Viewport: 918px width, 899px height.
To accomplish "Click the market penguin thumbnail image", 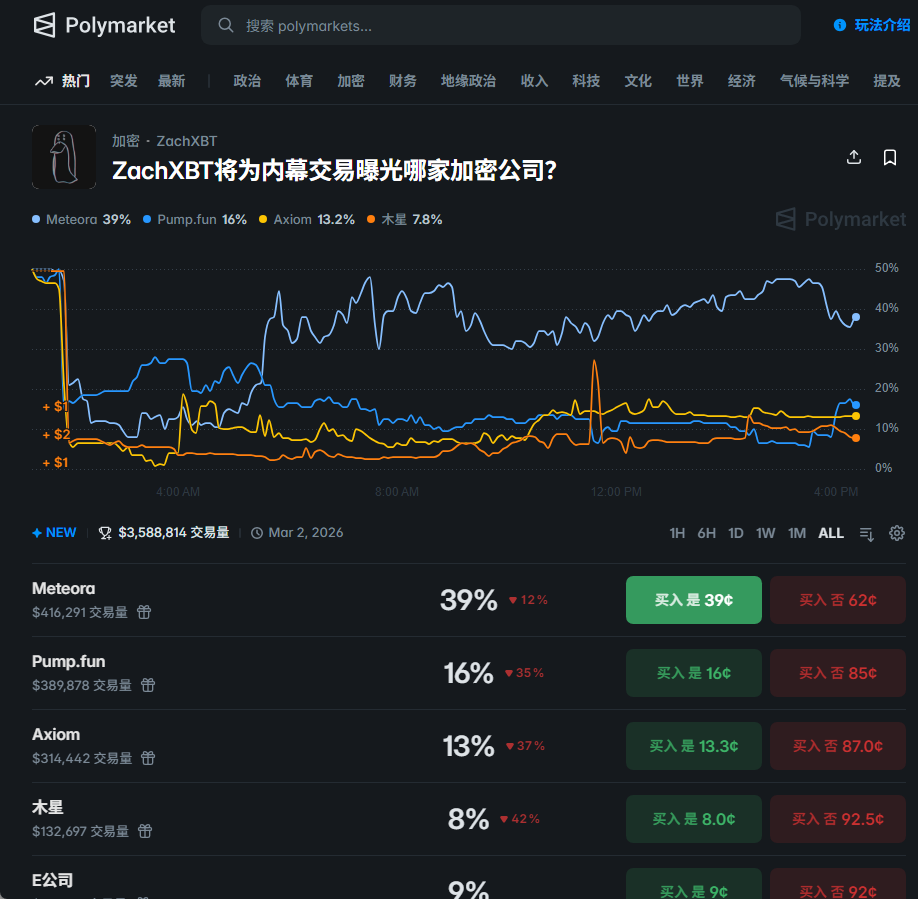I will (64, 157).
